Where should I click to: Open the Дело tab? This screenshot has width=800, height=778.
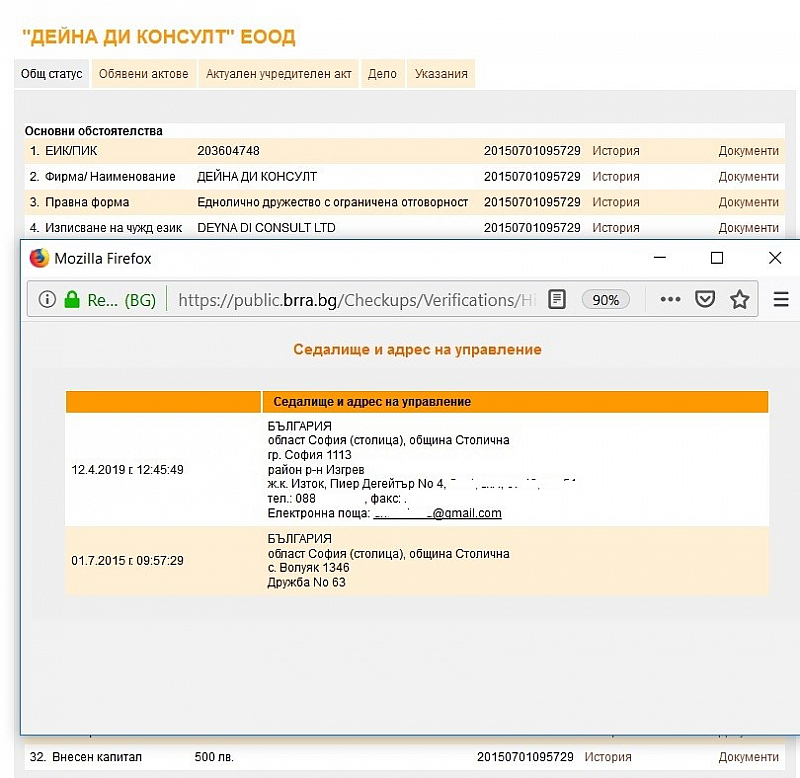pos(382,74)
